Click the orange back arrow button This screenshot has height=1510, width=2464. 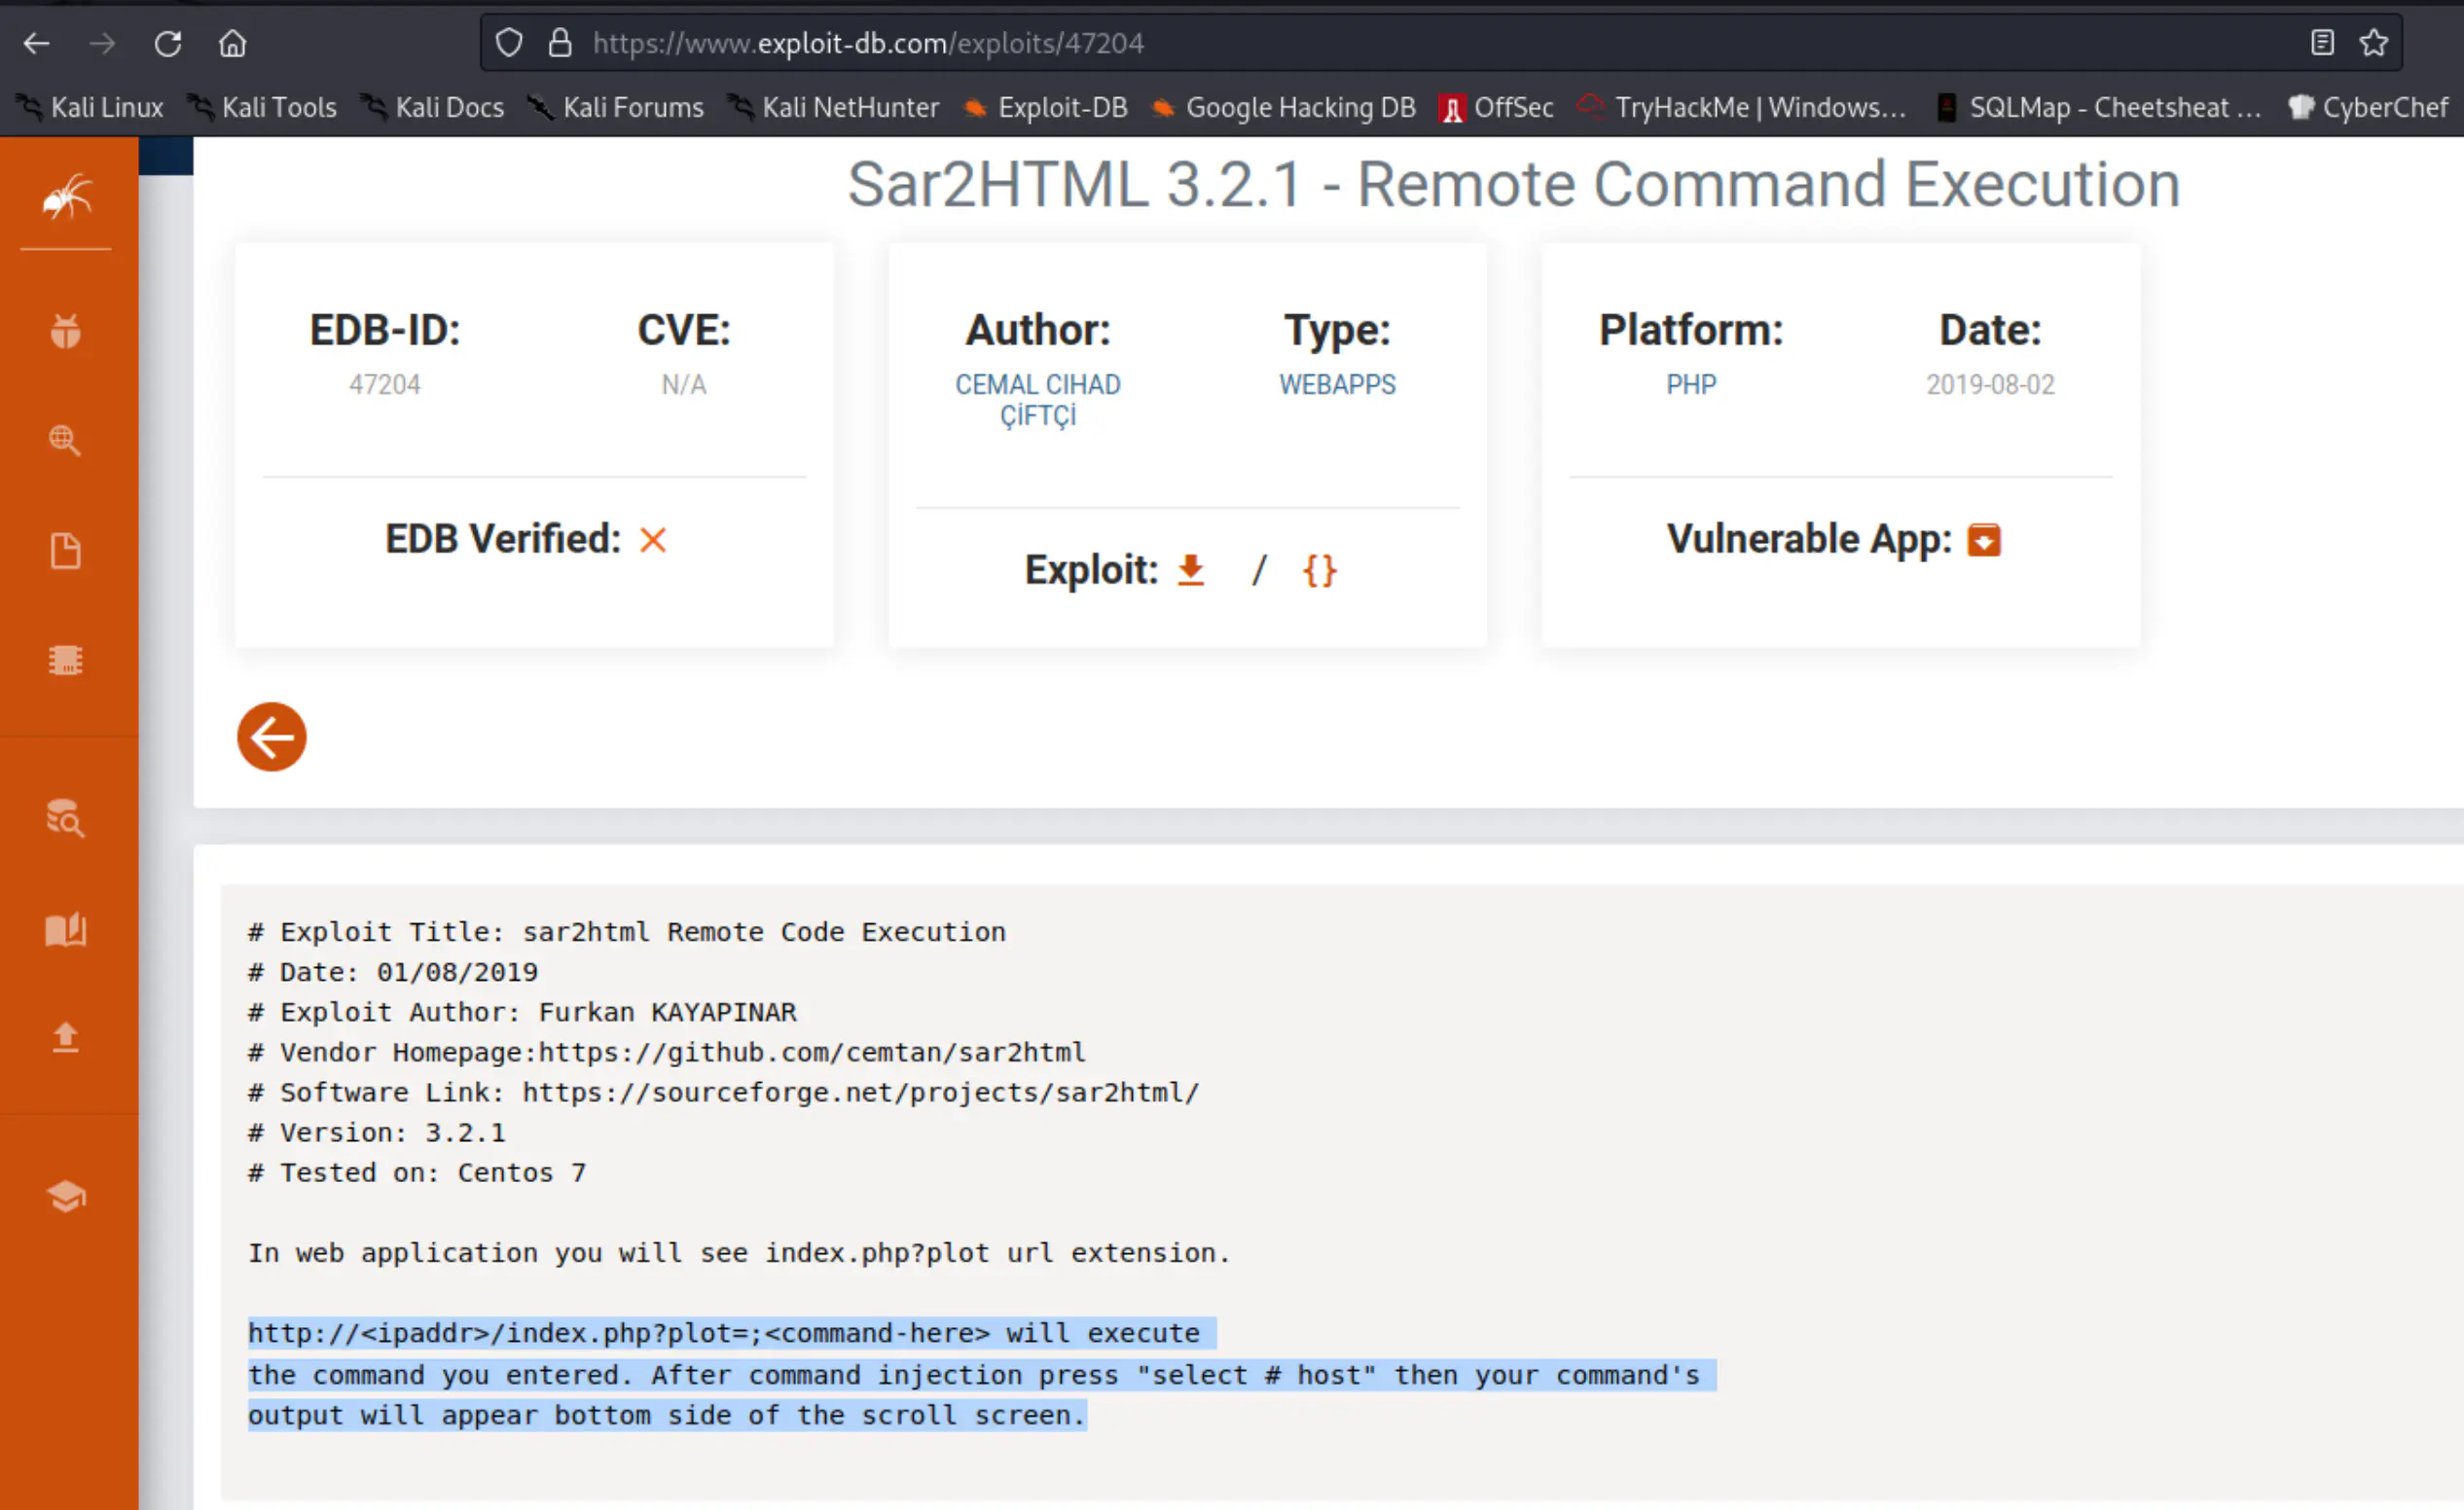point(272,737)
